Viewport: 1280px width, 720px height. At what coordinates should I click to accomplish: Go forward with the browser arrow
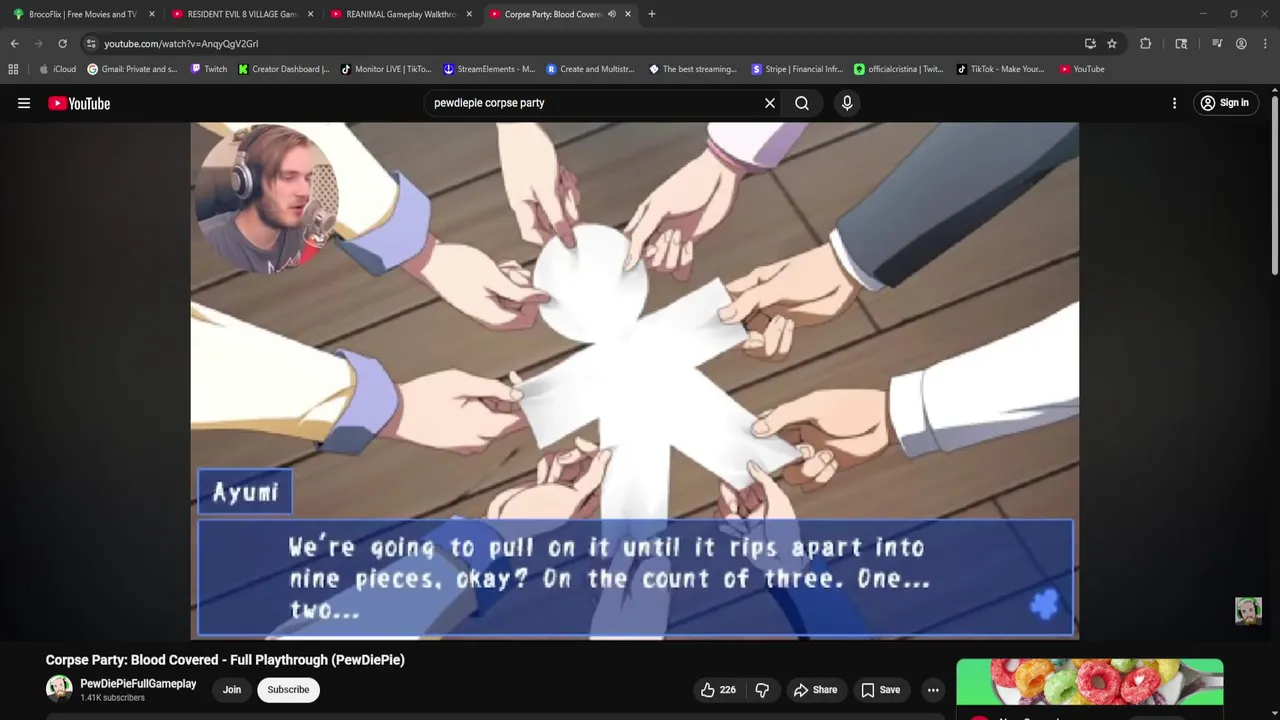click(x=38, y=44)
